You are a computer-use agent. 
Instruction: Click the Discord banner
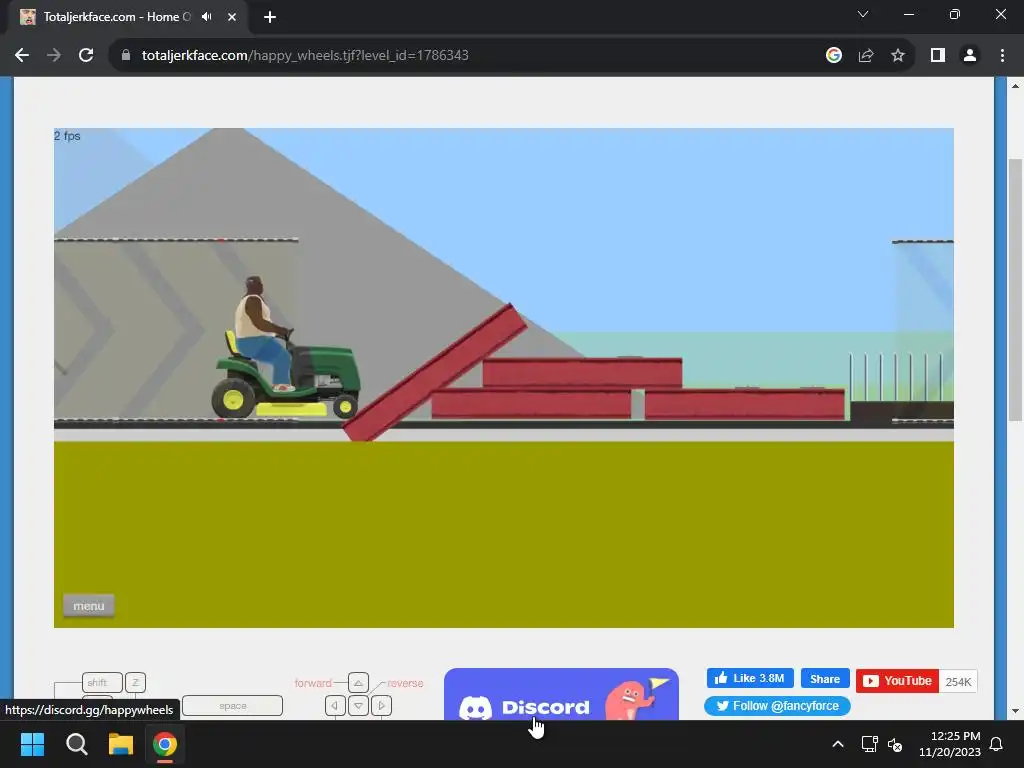tap(561, 695)
